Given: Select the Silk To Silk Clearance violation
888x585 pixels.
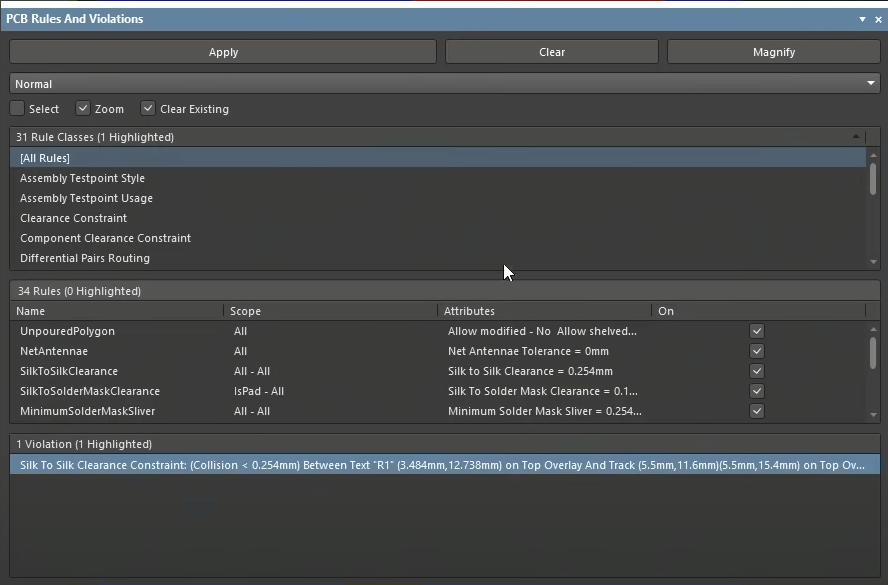Looking at the screenshot, I should 440,465.
